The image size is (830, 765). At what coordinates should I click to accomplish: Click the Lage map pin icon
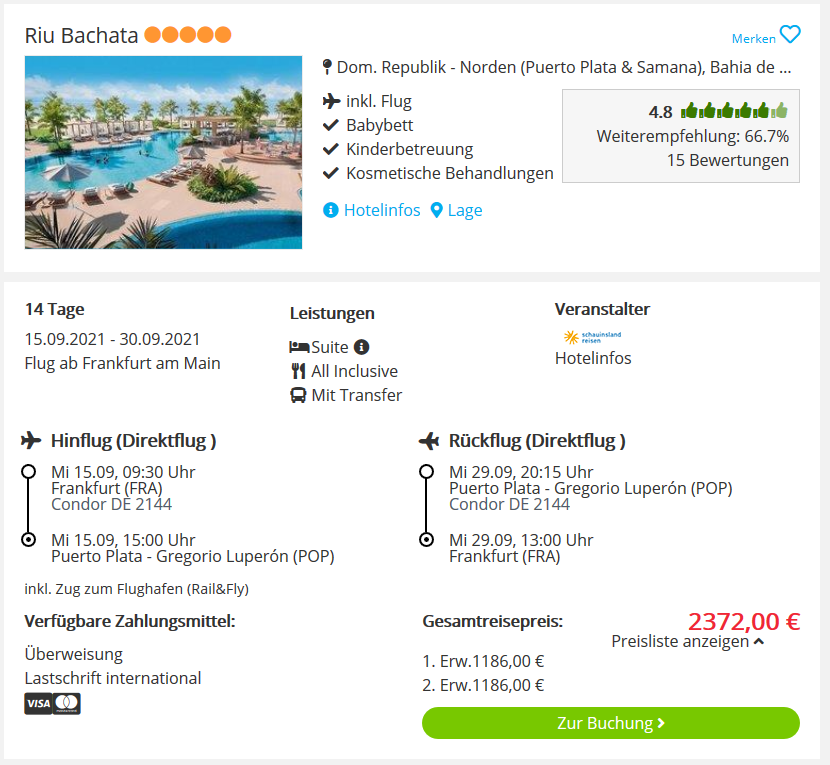coord(437,210)
